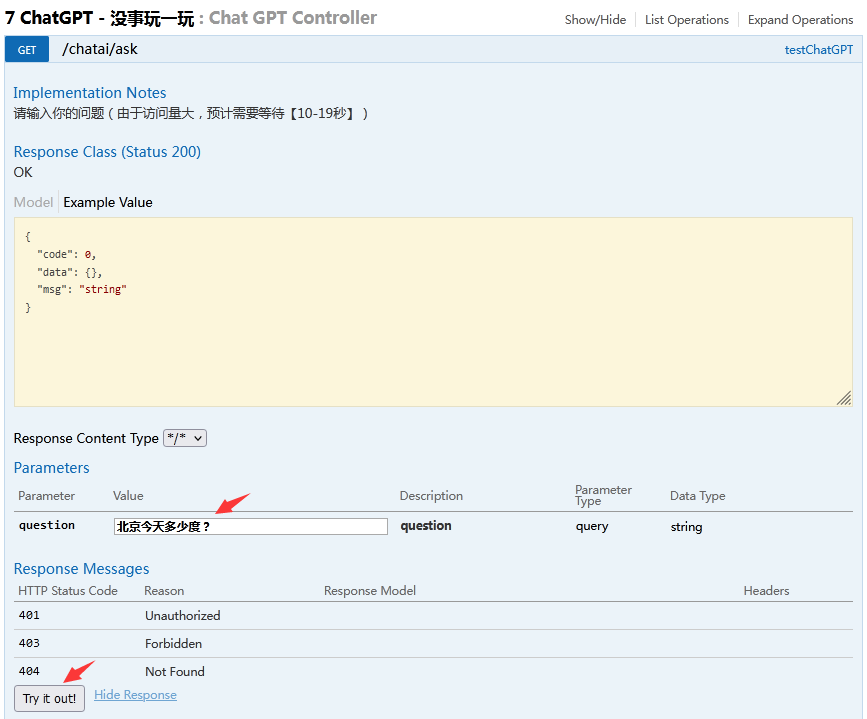867x719 pixels.
Task: Open the Response Content Type dropdown
Action: click(x=185, y=438)
